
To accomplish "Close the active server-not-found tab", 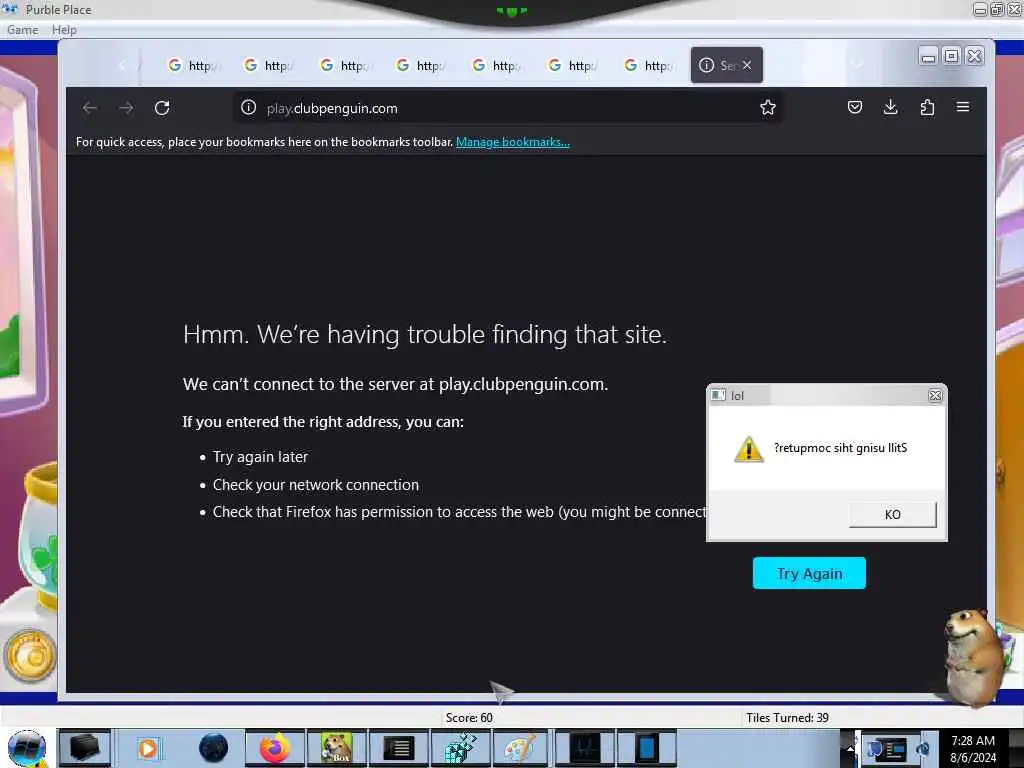I will pos(746,65).
